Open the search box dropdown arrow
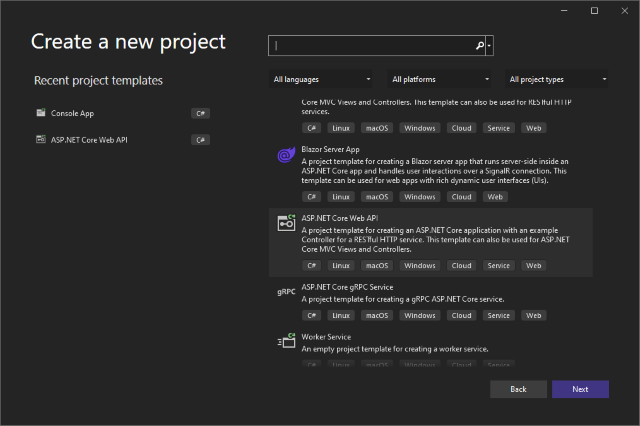The height and width of the screenshot is (426, 640). (489, 45)
